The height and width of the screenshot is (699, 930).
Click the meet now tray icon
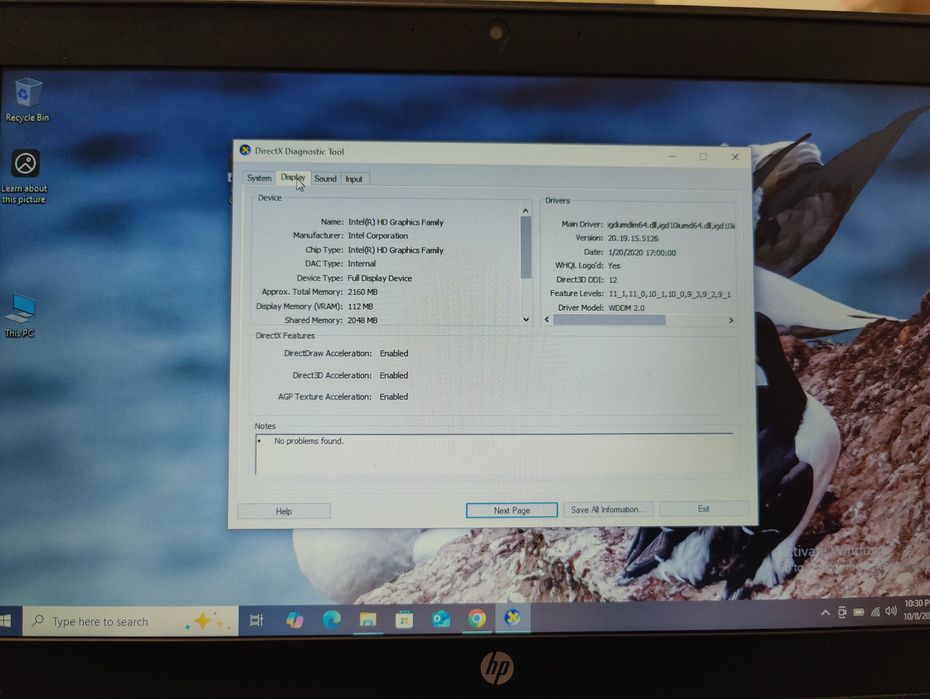[842, 612]
